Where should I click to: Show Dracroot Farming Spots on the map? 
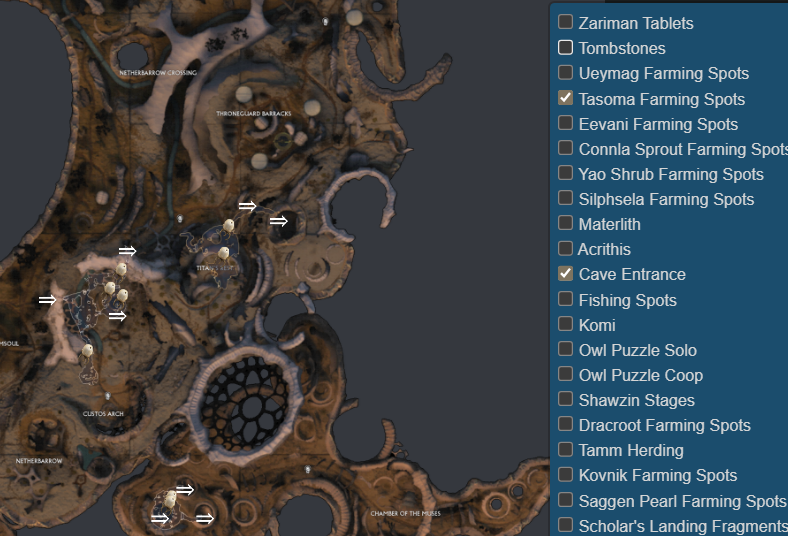565,424
